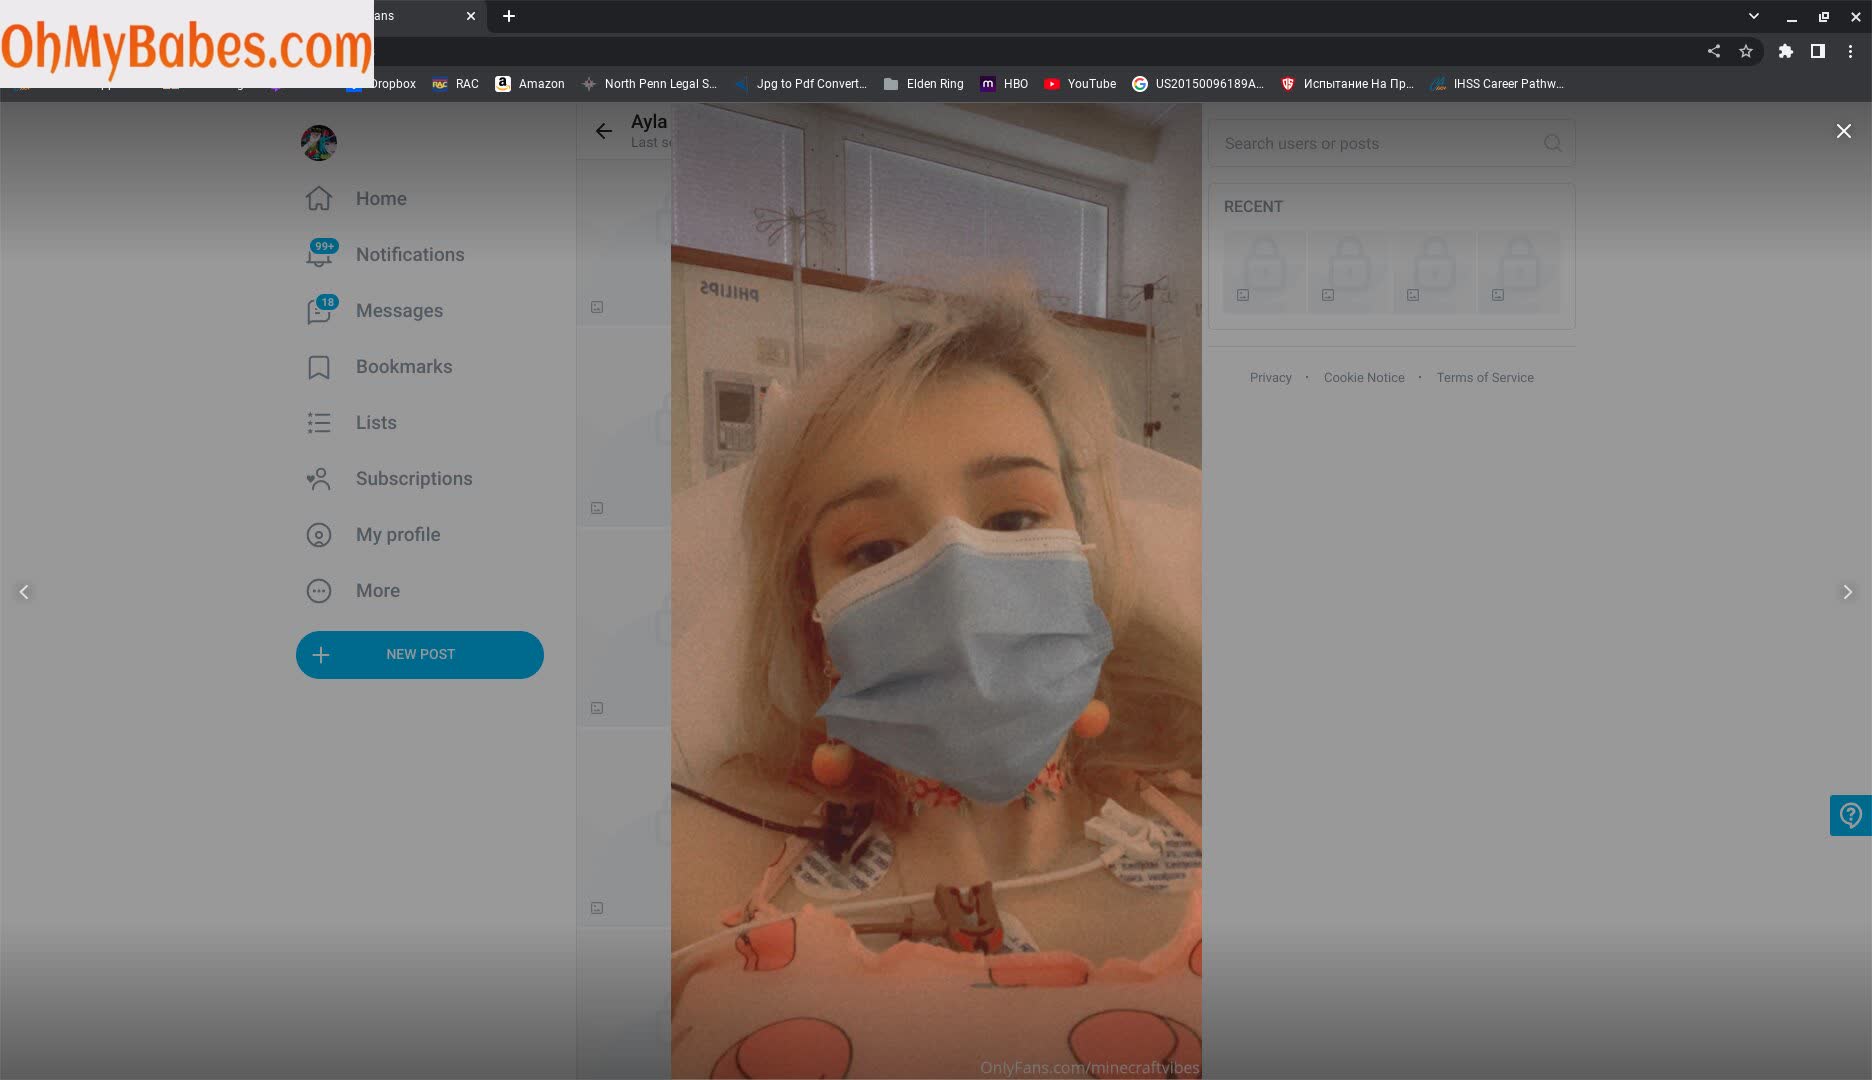Go back with arrow beside Ayla

pyautogui.click(x=603, y=131)
